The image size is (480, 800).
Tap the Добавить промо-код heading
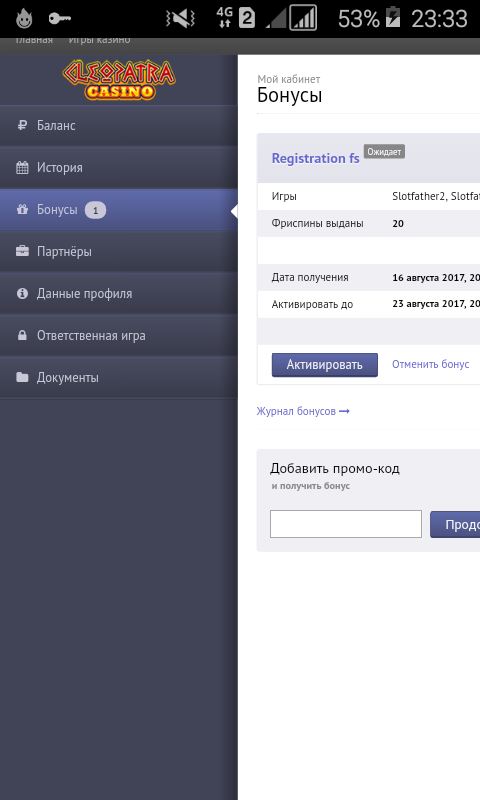point(335,468)
